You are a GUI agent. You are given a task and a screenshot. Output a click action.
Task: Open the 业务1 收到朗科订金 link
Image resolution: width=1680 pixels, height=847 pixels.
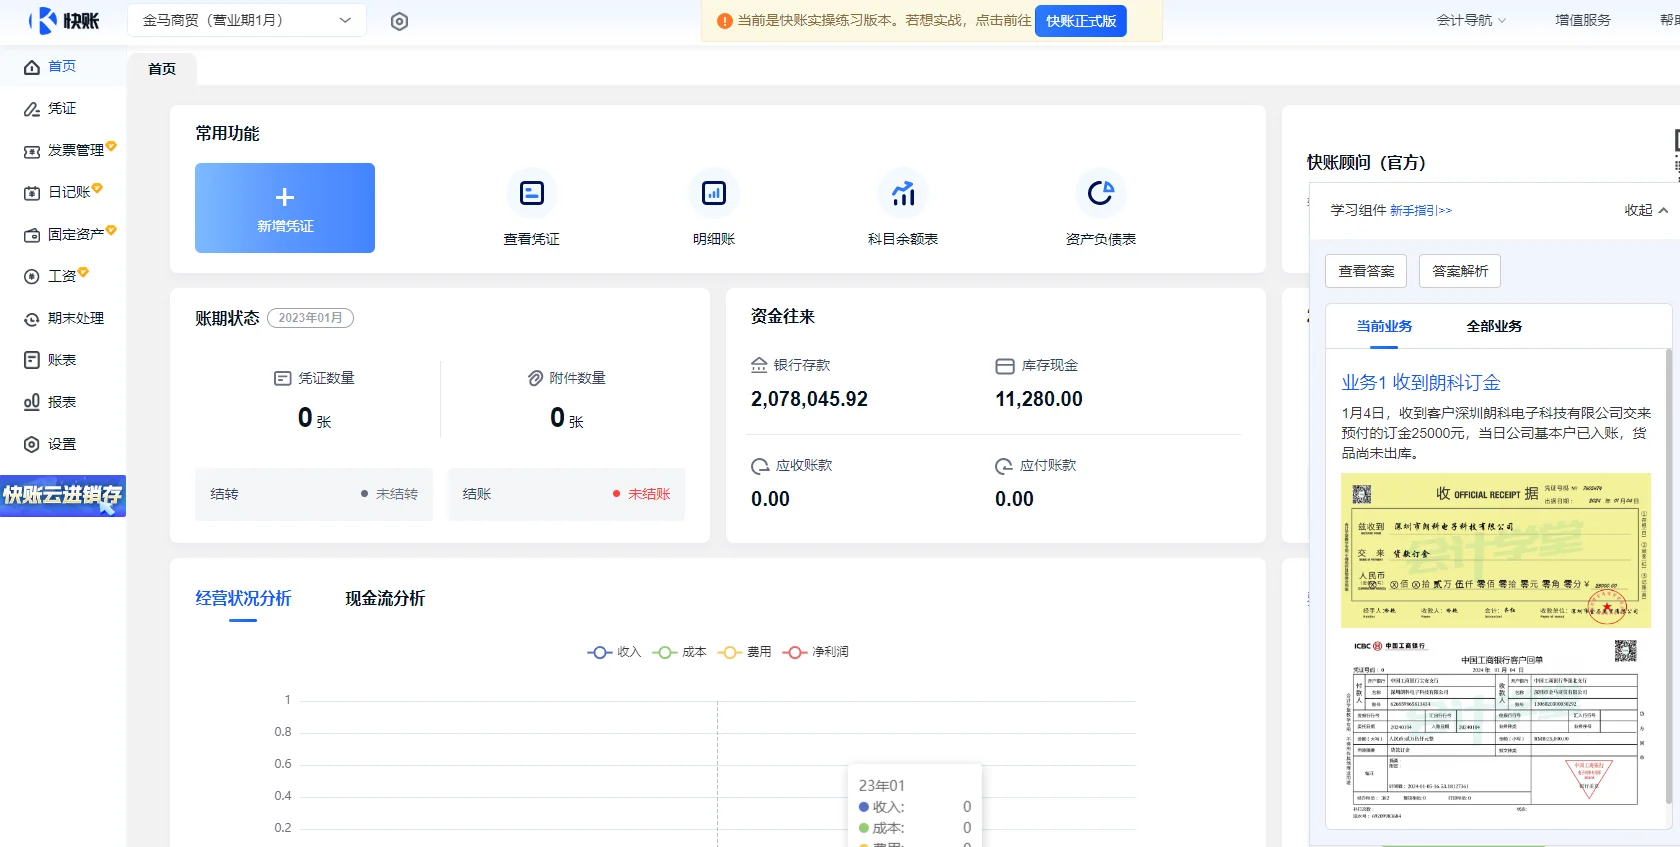click(1421, 383)
